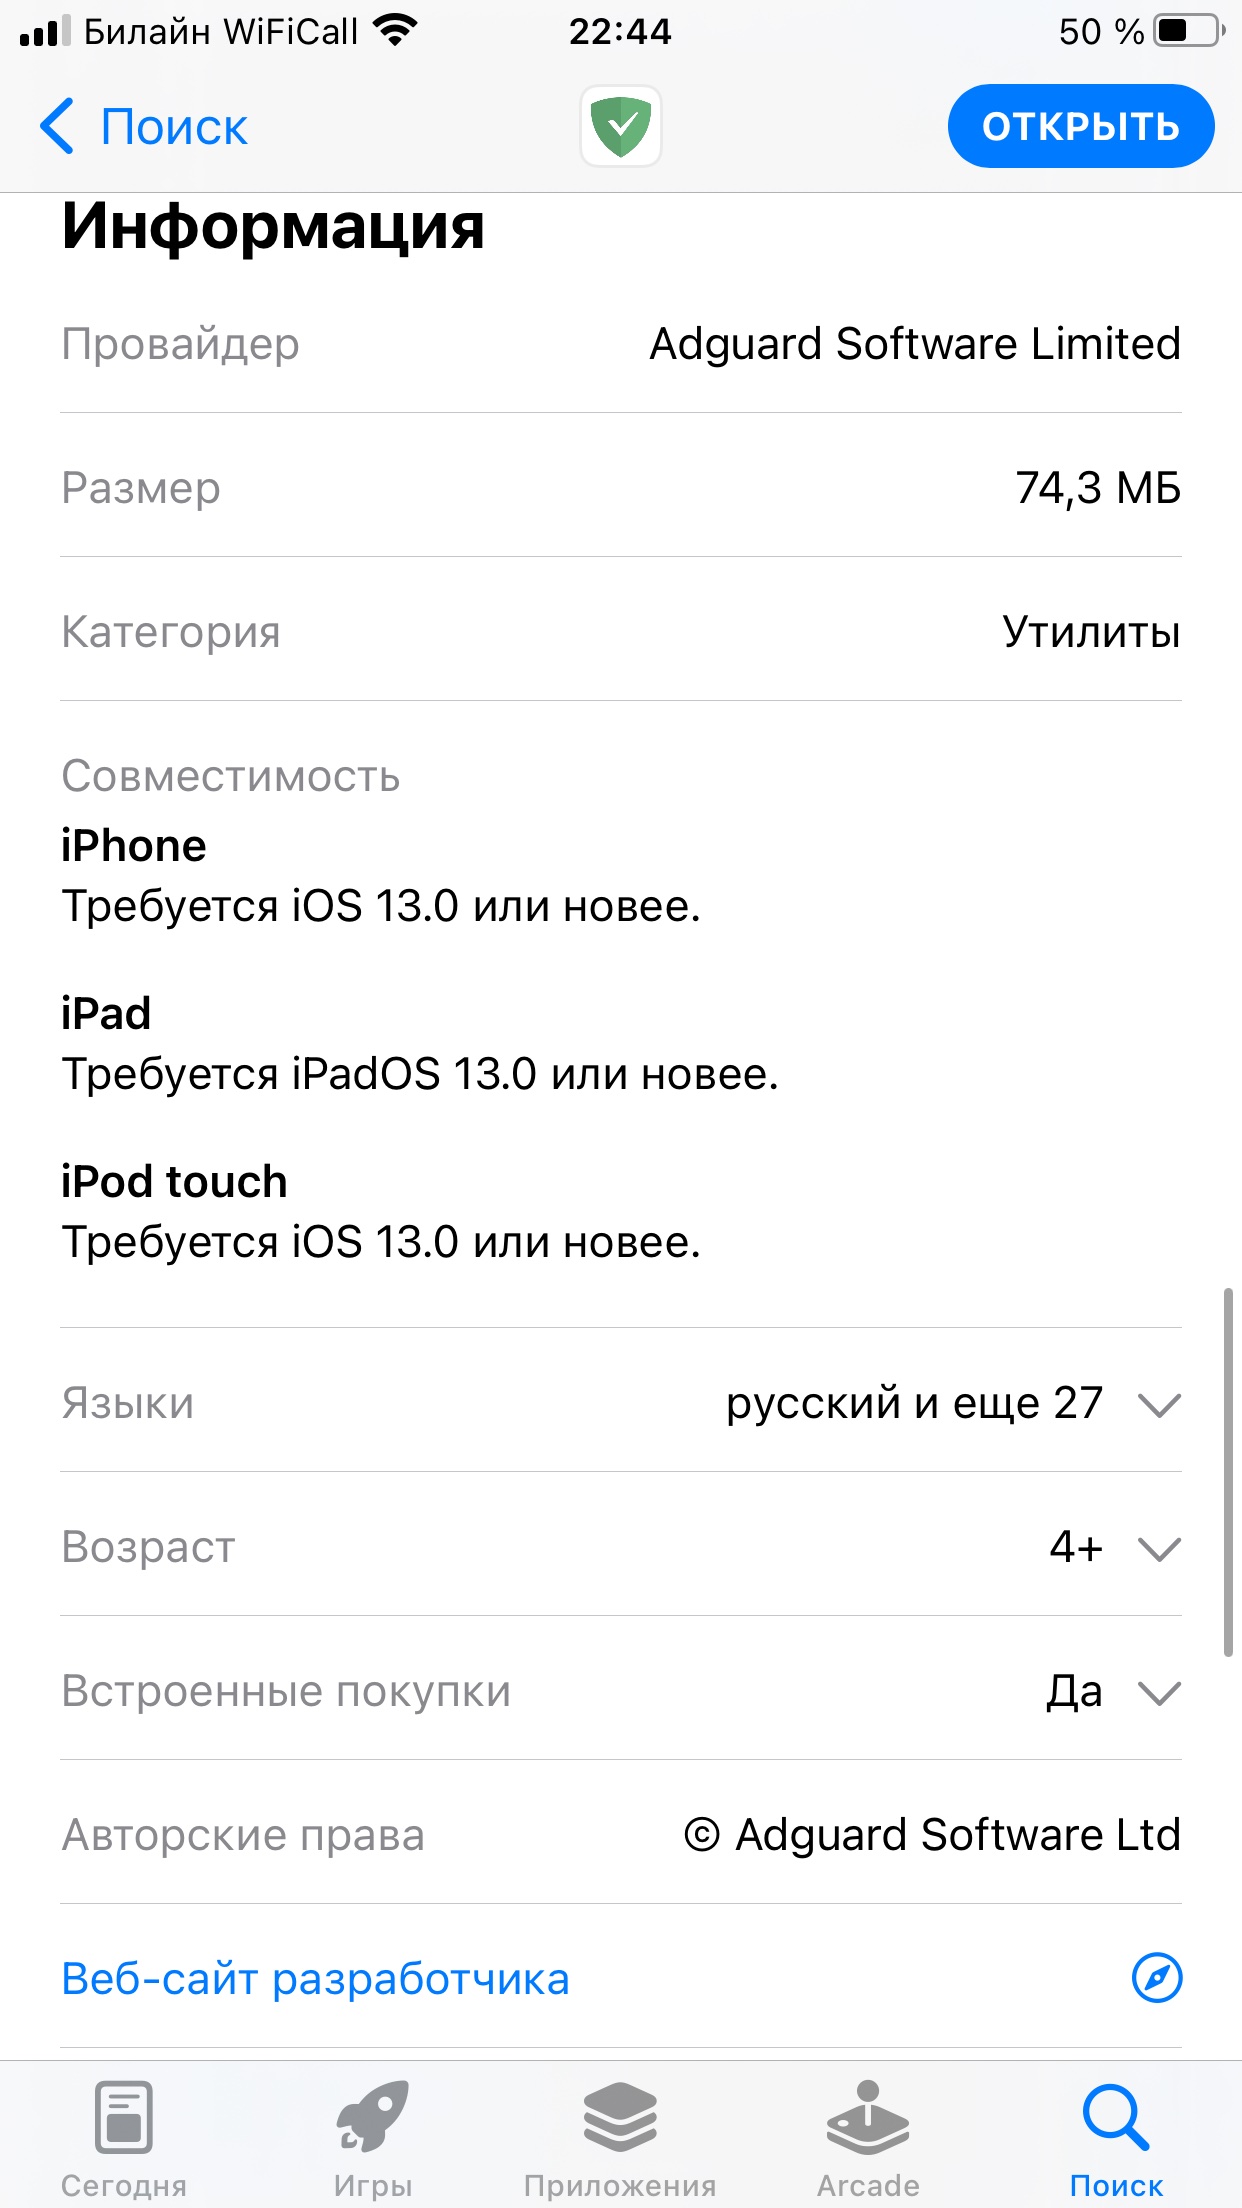Tap the AdGuard shield app icon
Image resolution: width=1242 pixels, height=2208 pixels.
[620, 126]
